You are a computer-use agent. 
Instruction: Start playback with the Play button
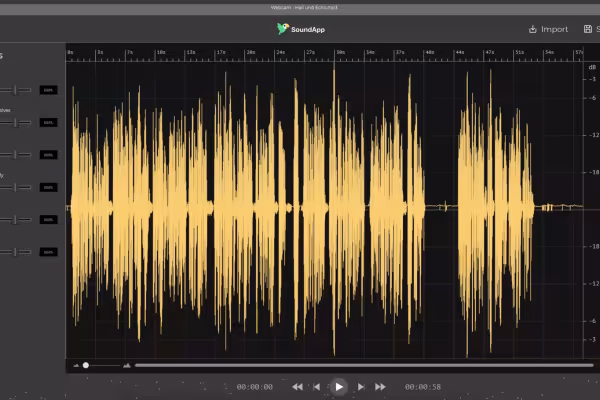pyautogui.click(x=339, y=387)
